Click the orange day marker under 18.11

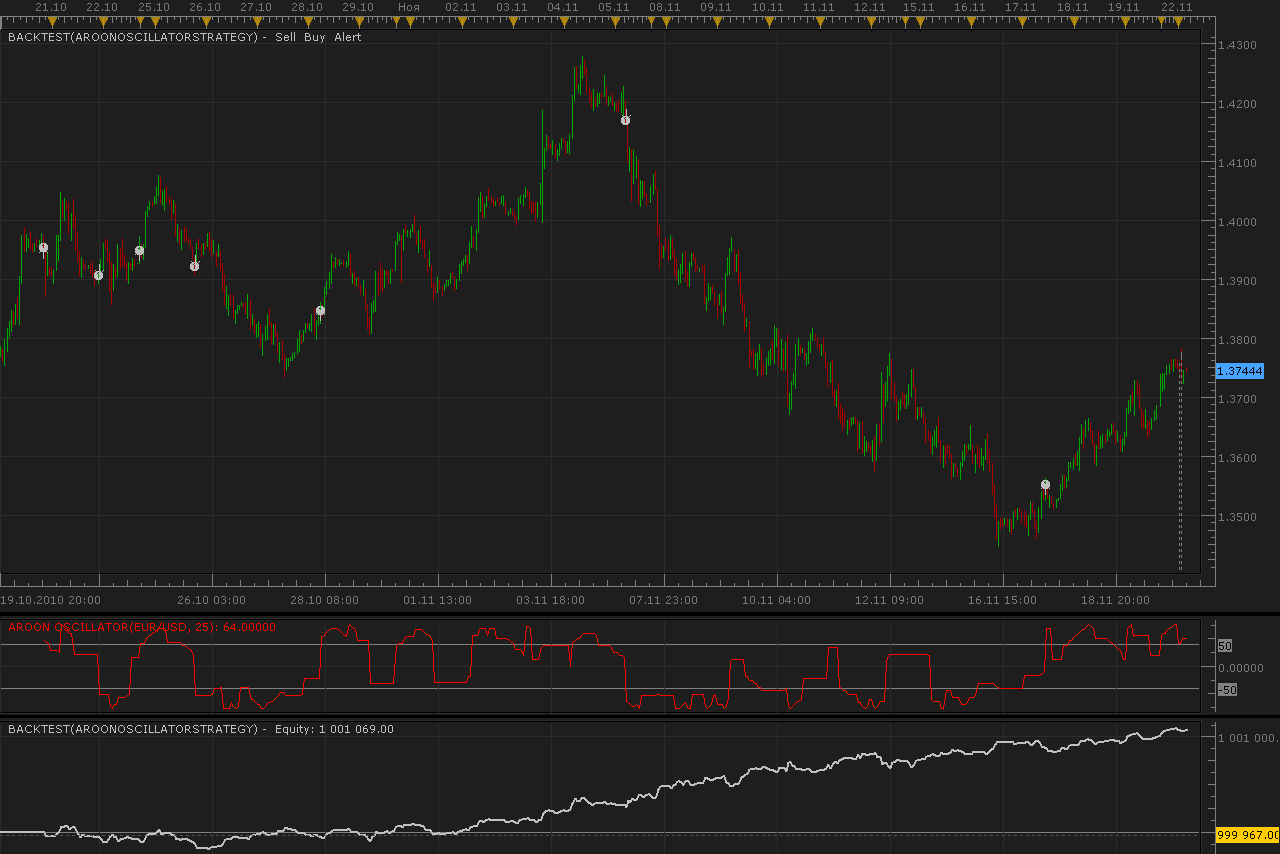[x=1074, y=20]
